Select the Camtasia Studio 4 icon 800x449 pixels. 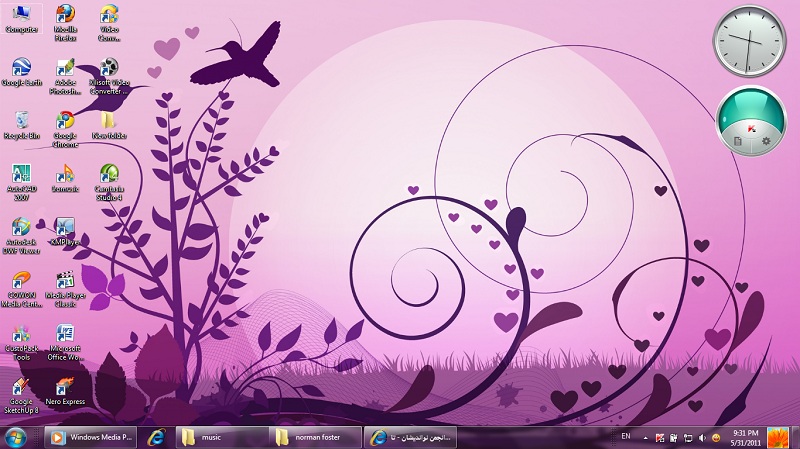[109, 177]
